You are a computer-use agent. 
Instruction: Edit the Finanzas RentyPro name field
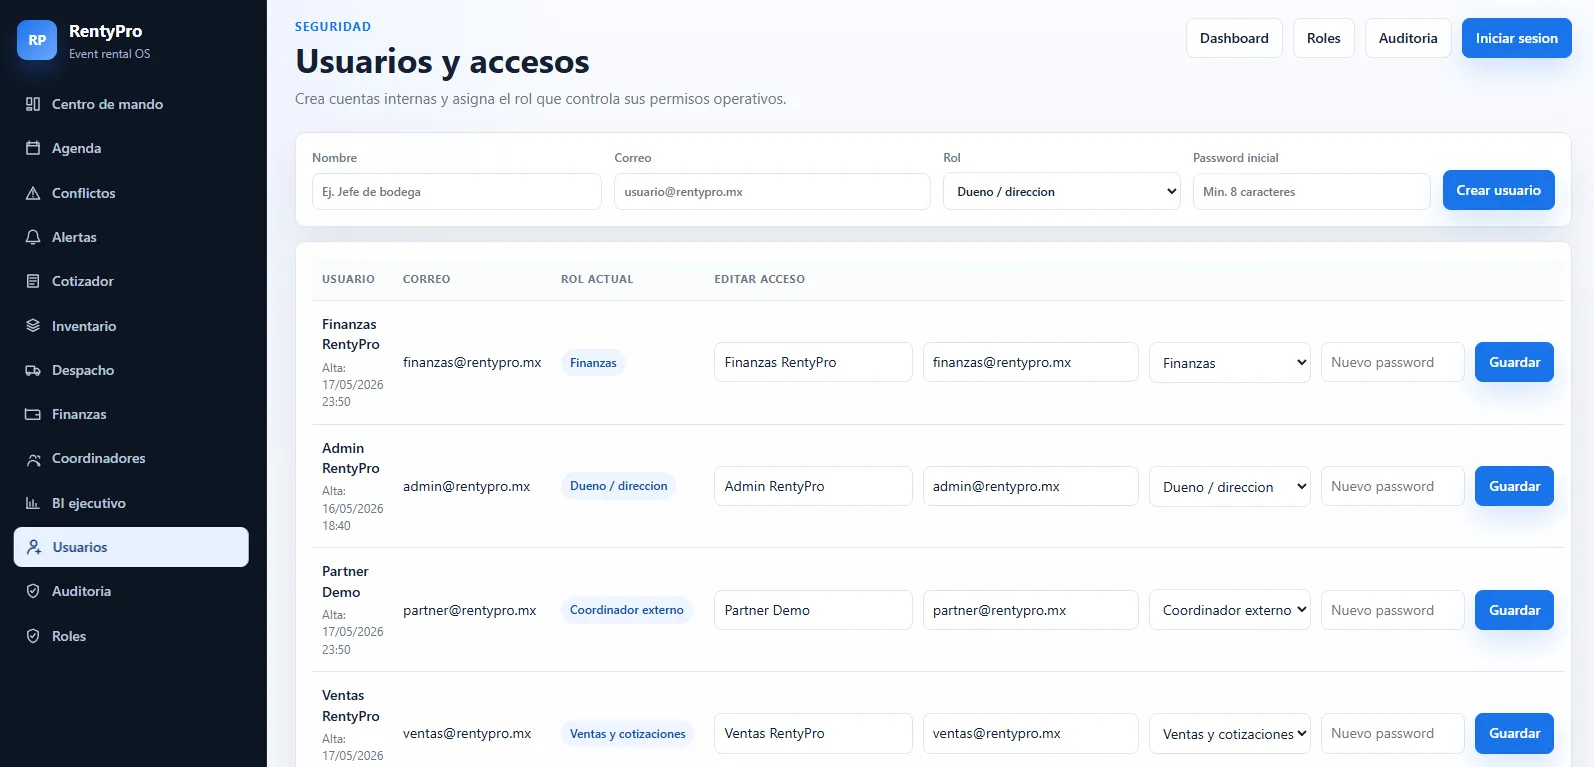pyautogui.click(x=813, y=362)
